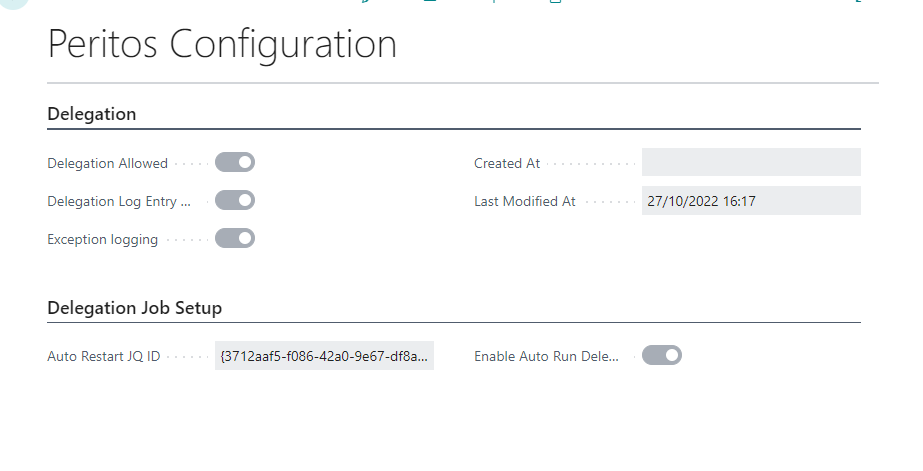Disable the Enable Auto Run Delegation toggle

(x=662, y=354)
